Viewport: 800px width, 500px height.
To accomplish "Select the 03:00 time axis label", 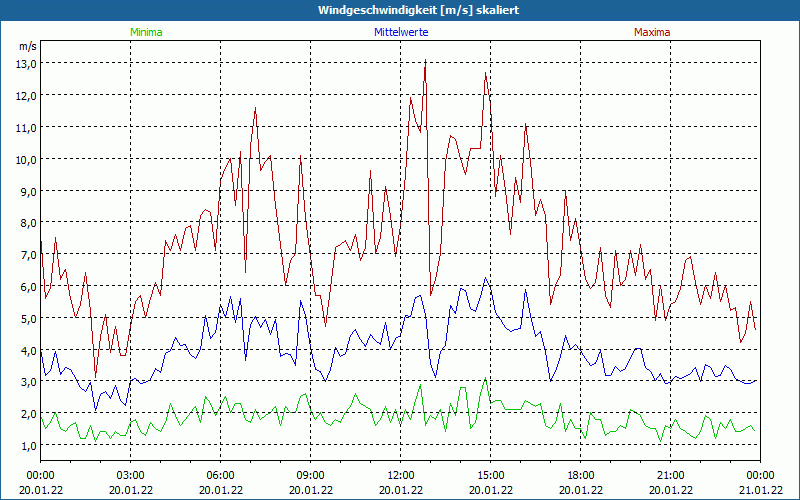I will point(131,475).
